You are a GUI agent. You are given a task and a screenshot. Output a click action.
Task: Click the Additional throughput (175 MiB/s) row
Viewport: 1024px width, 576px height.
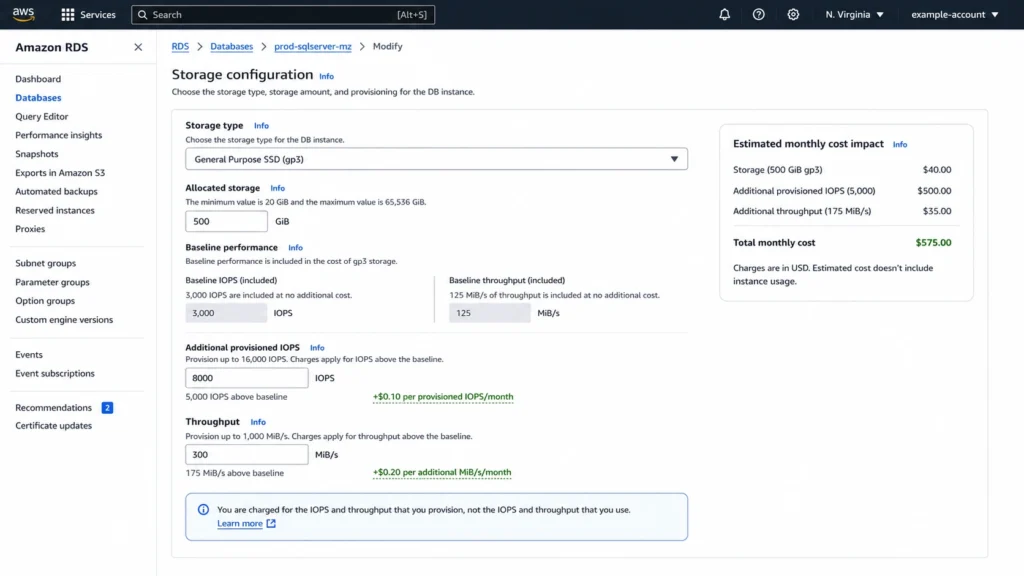pos(842,211)
